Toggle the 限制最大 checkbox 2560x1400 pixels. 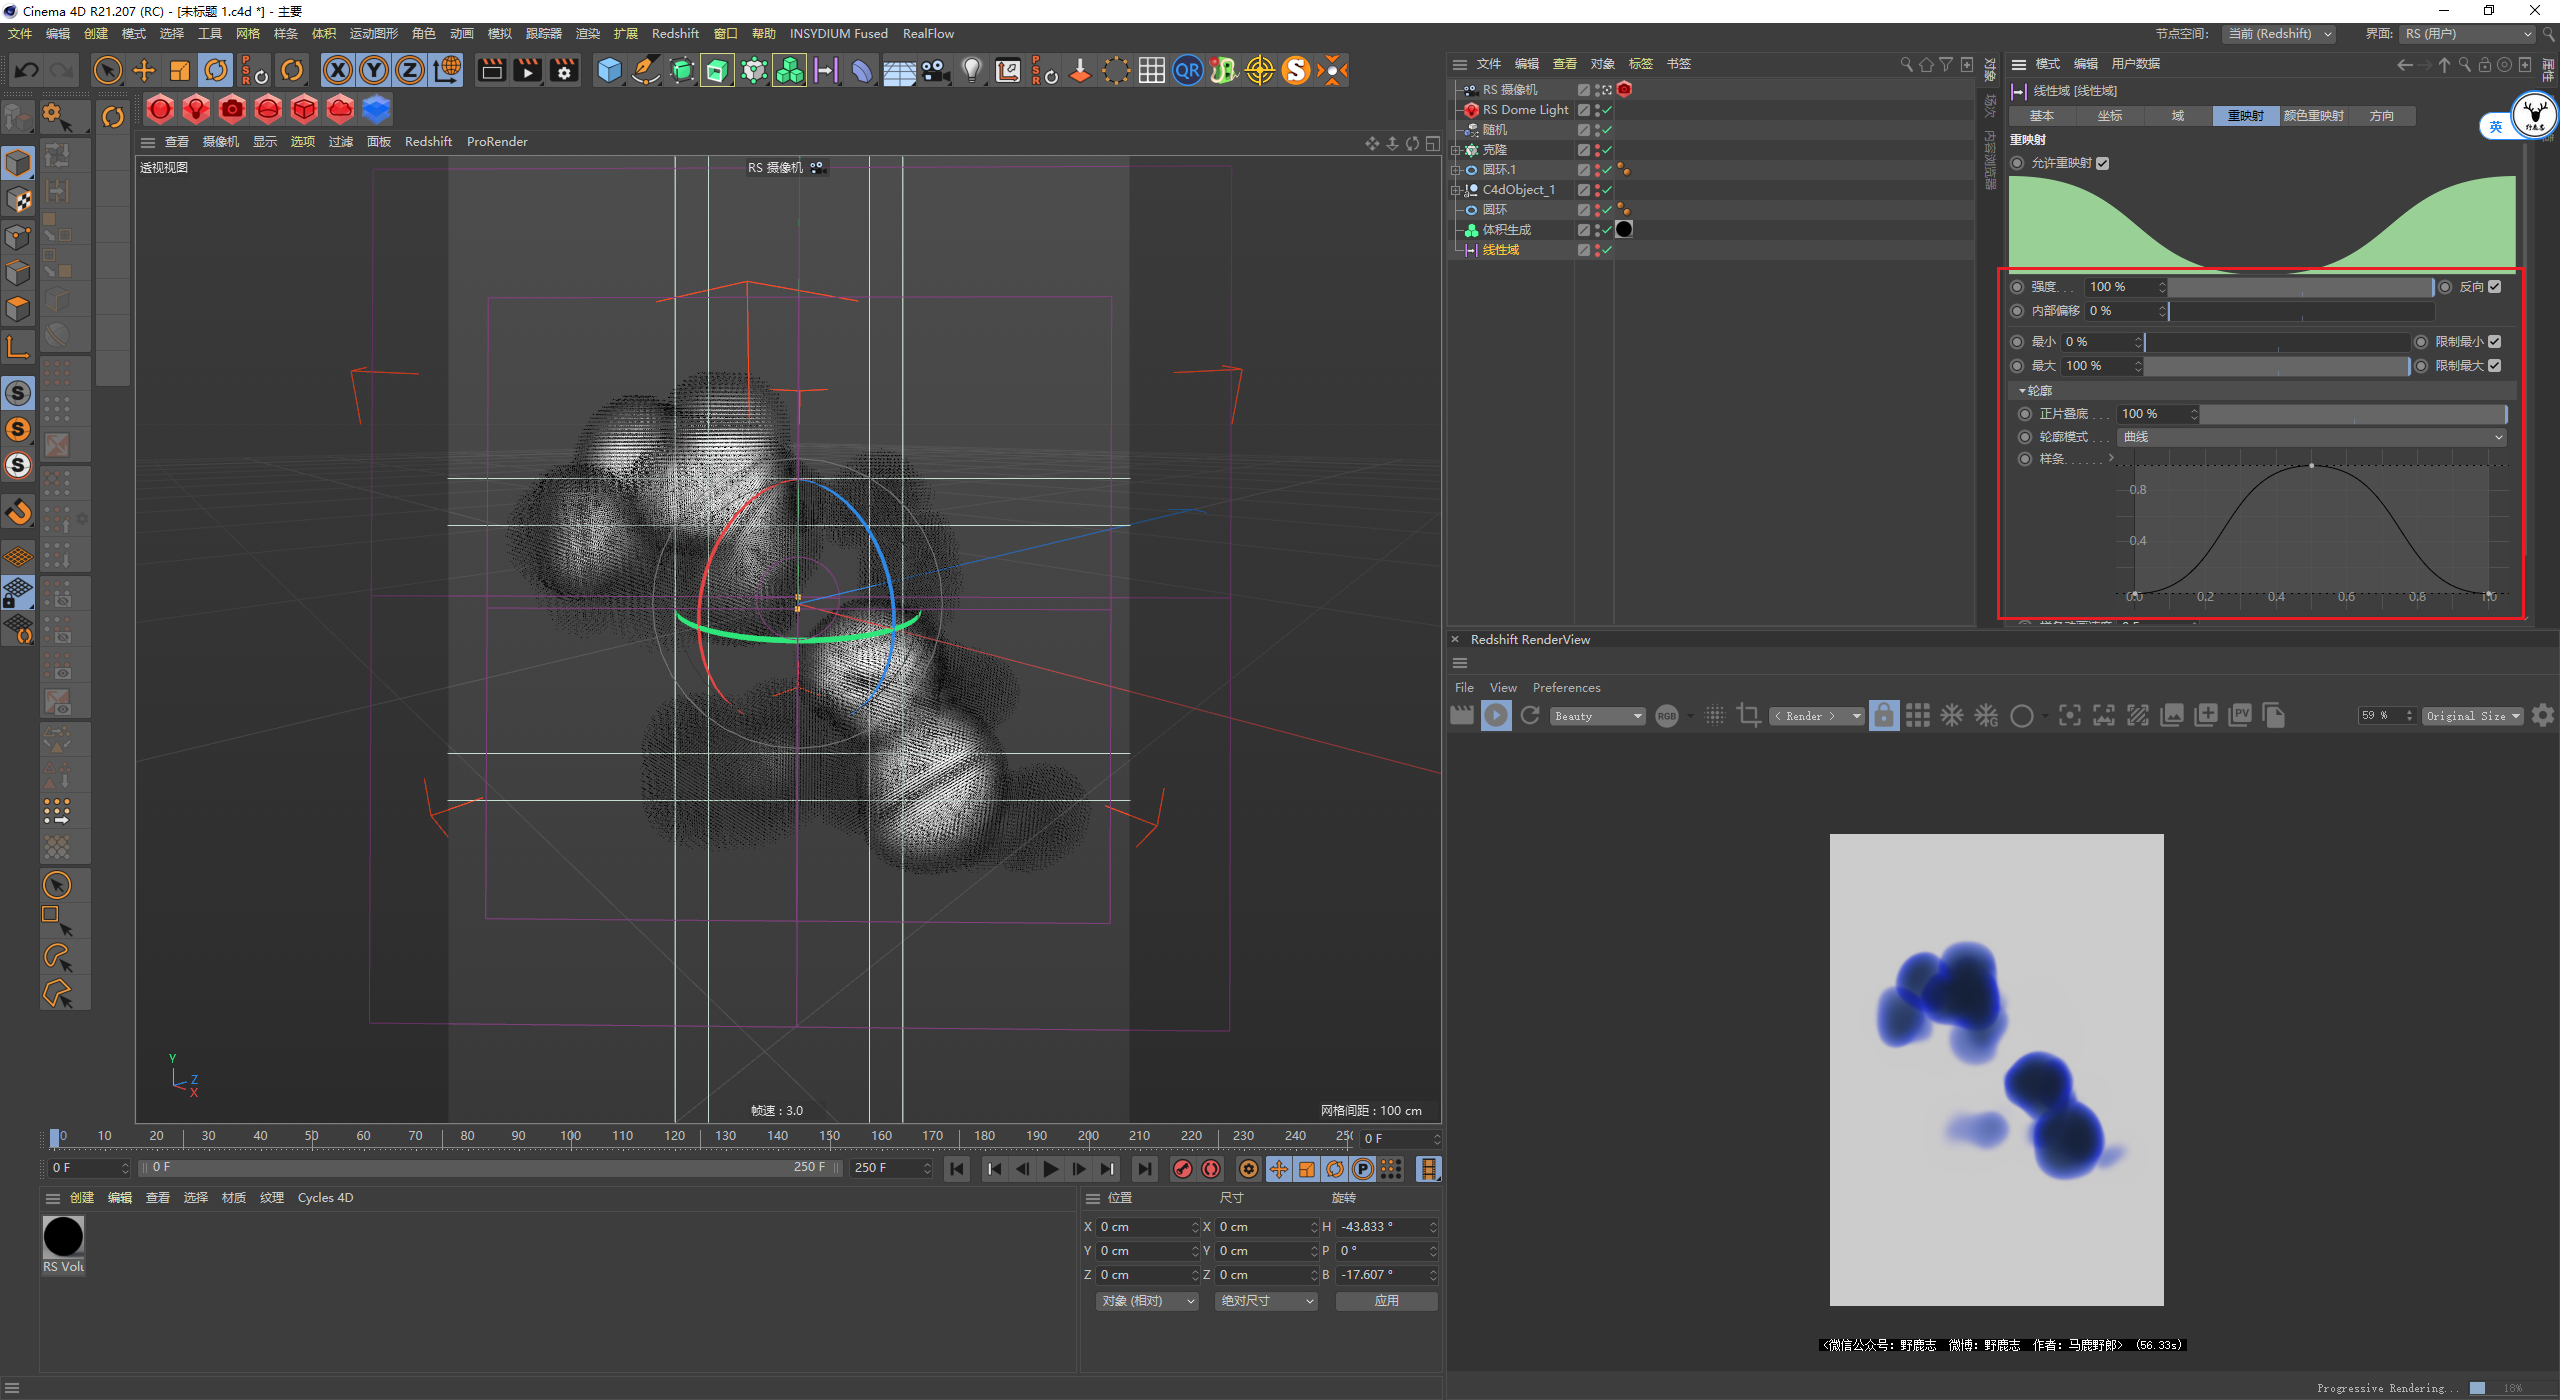(2495, 366)
